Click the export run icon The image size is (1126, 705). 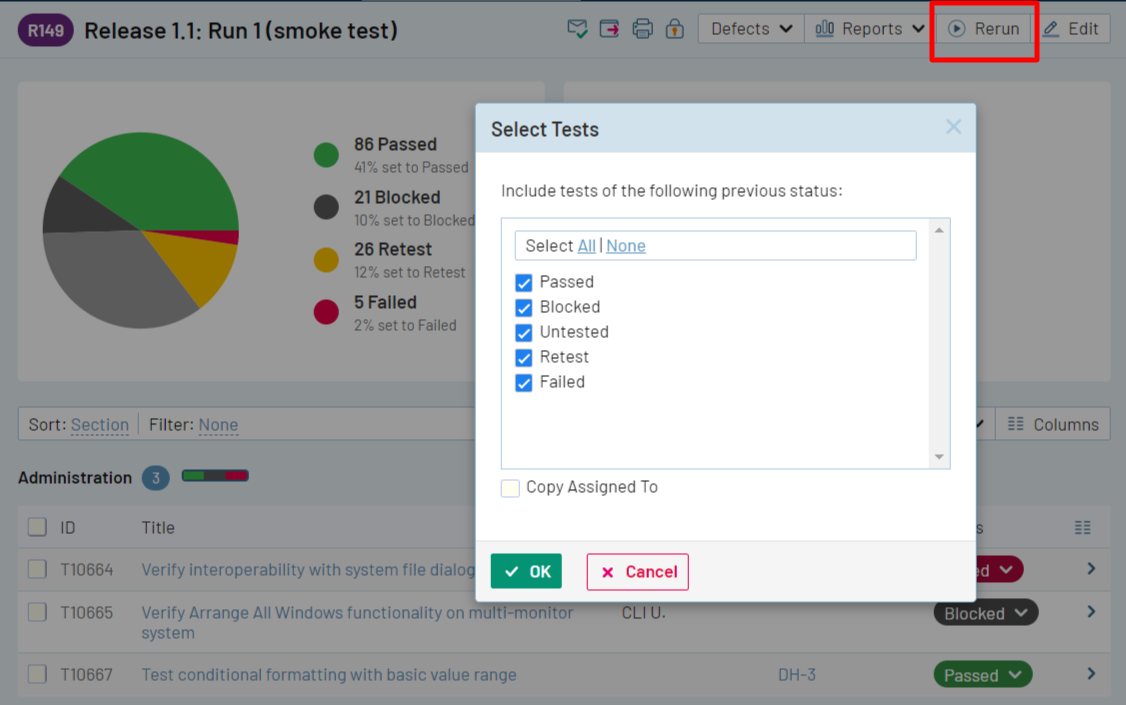[609, 29]
